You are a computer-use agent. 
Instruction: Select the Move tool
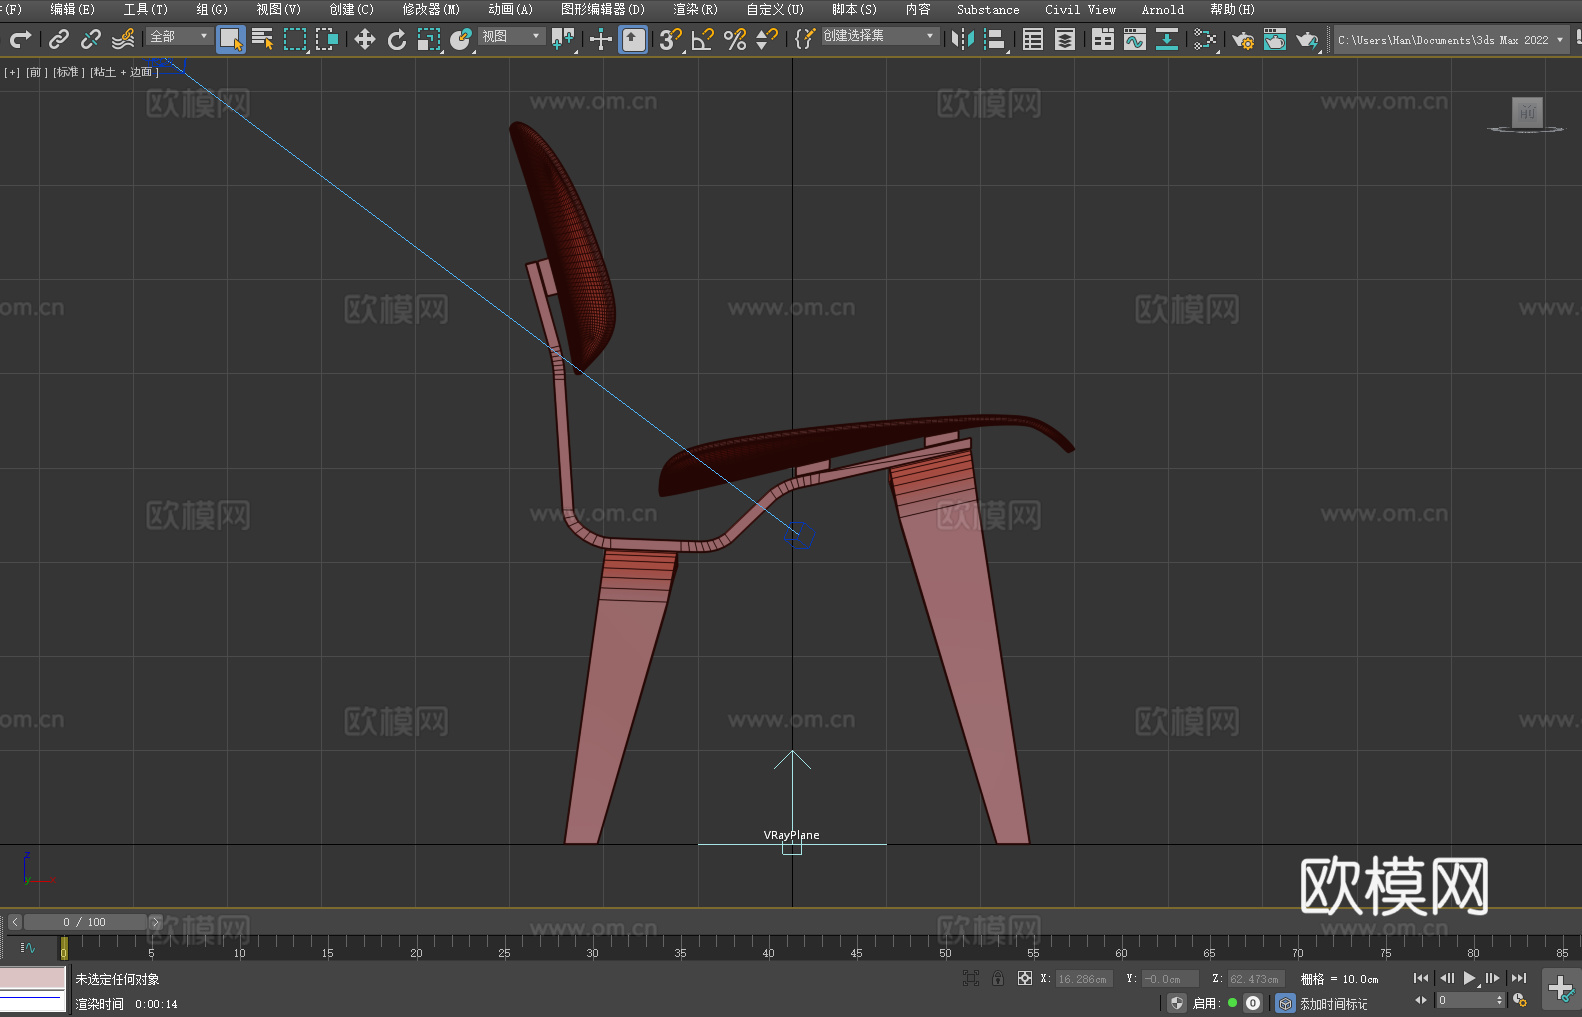365,39
